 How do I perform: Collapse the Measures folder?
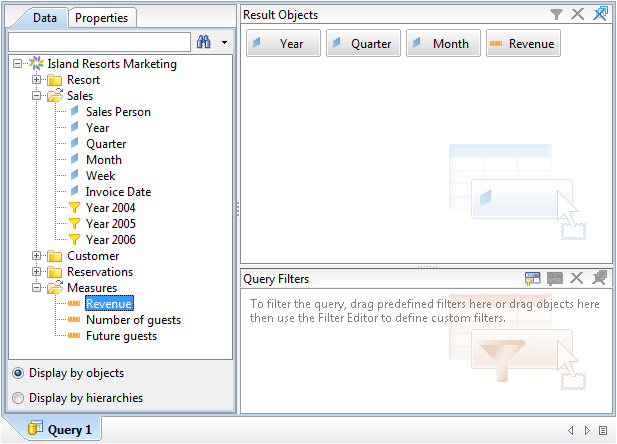coord(37,288)
